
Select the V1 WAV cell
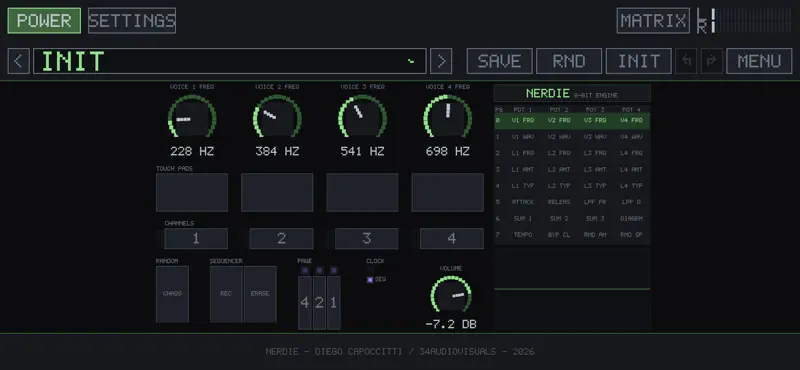click(x=522, y=137)
